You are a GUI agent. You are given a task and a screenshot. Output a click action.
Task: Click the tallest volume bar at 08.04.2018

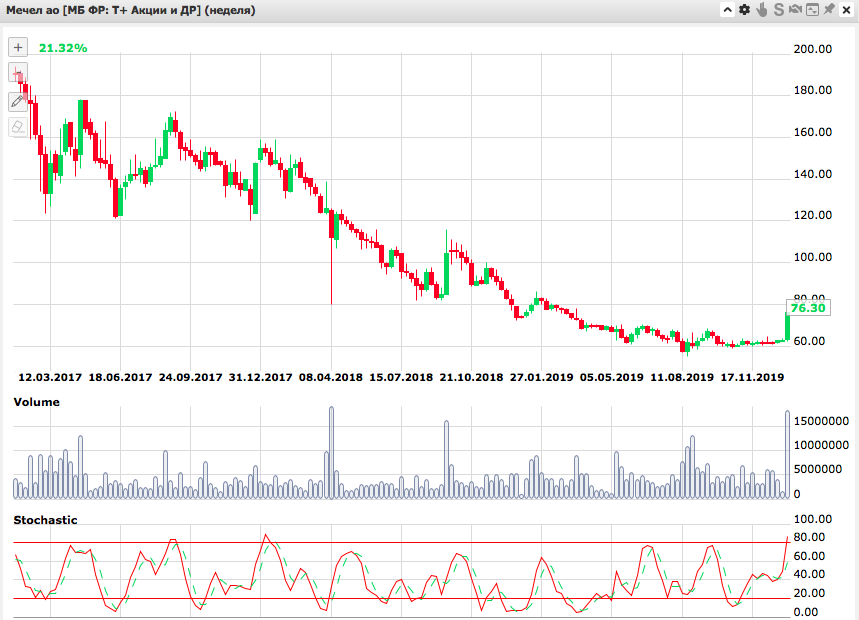click(x=331, y=452)
